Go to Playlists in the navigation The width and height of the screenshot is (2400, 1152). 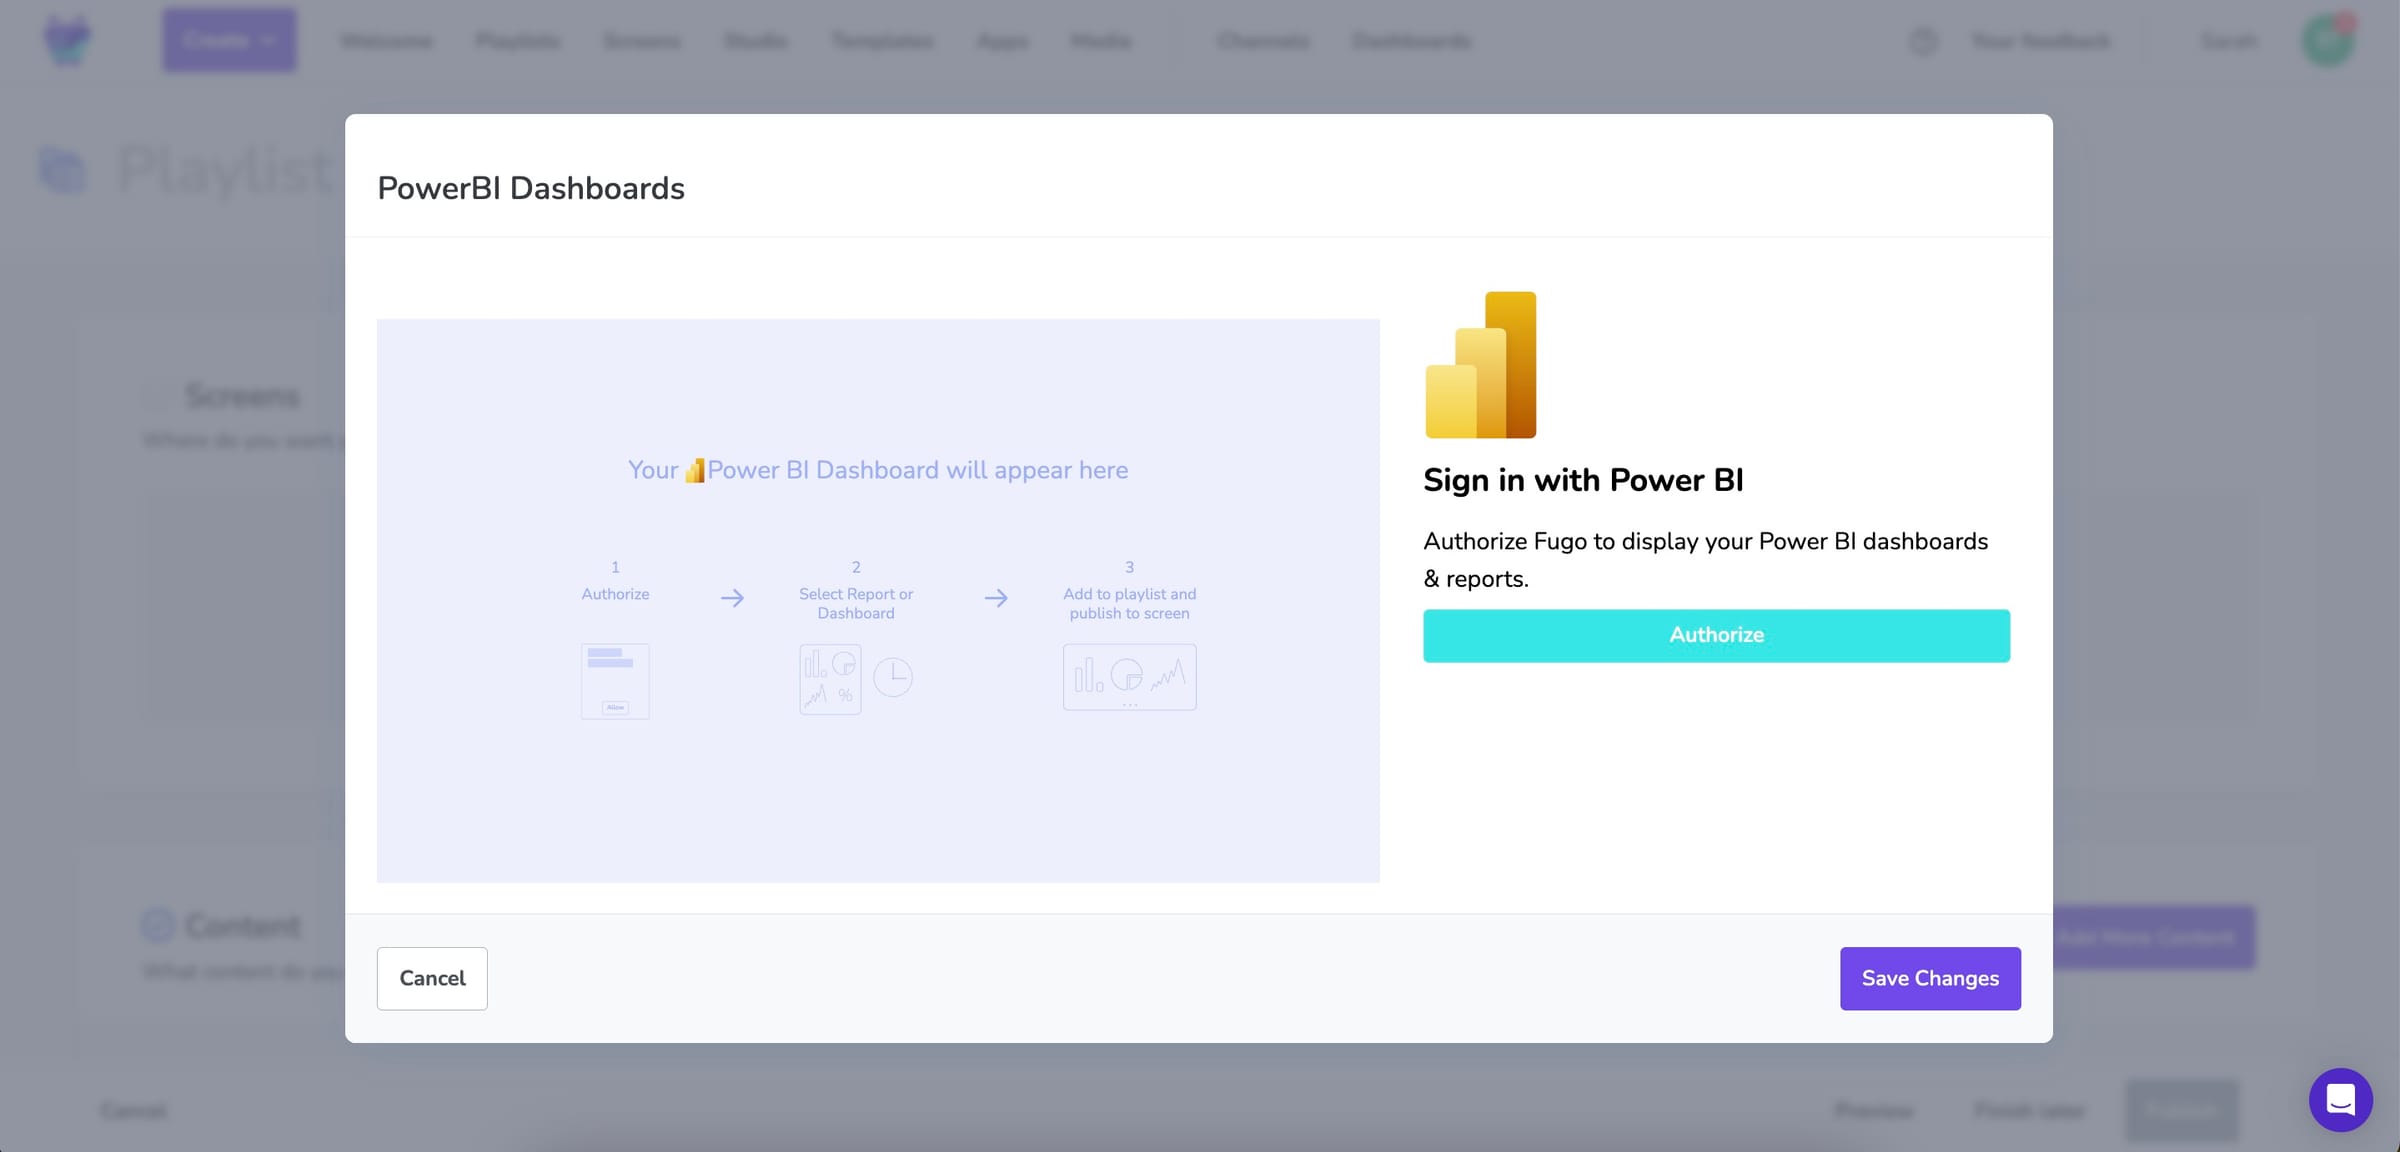tap(517, 41)
